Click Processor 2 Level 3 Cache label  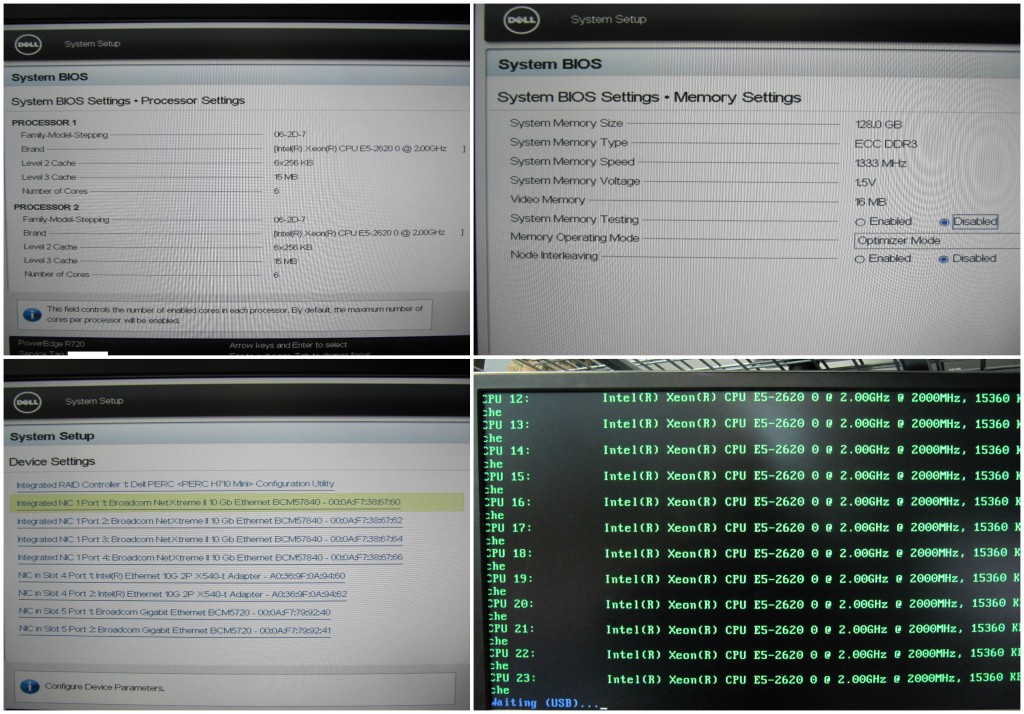pos(50,261)
